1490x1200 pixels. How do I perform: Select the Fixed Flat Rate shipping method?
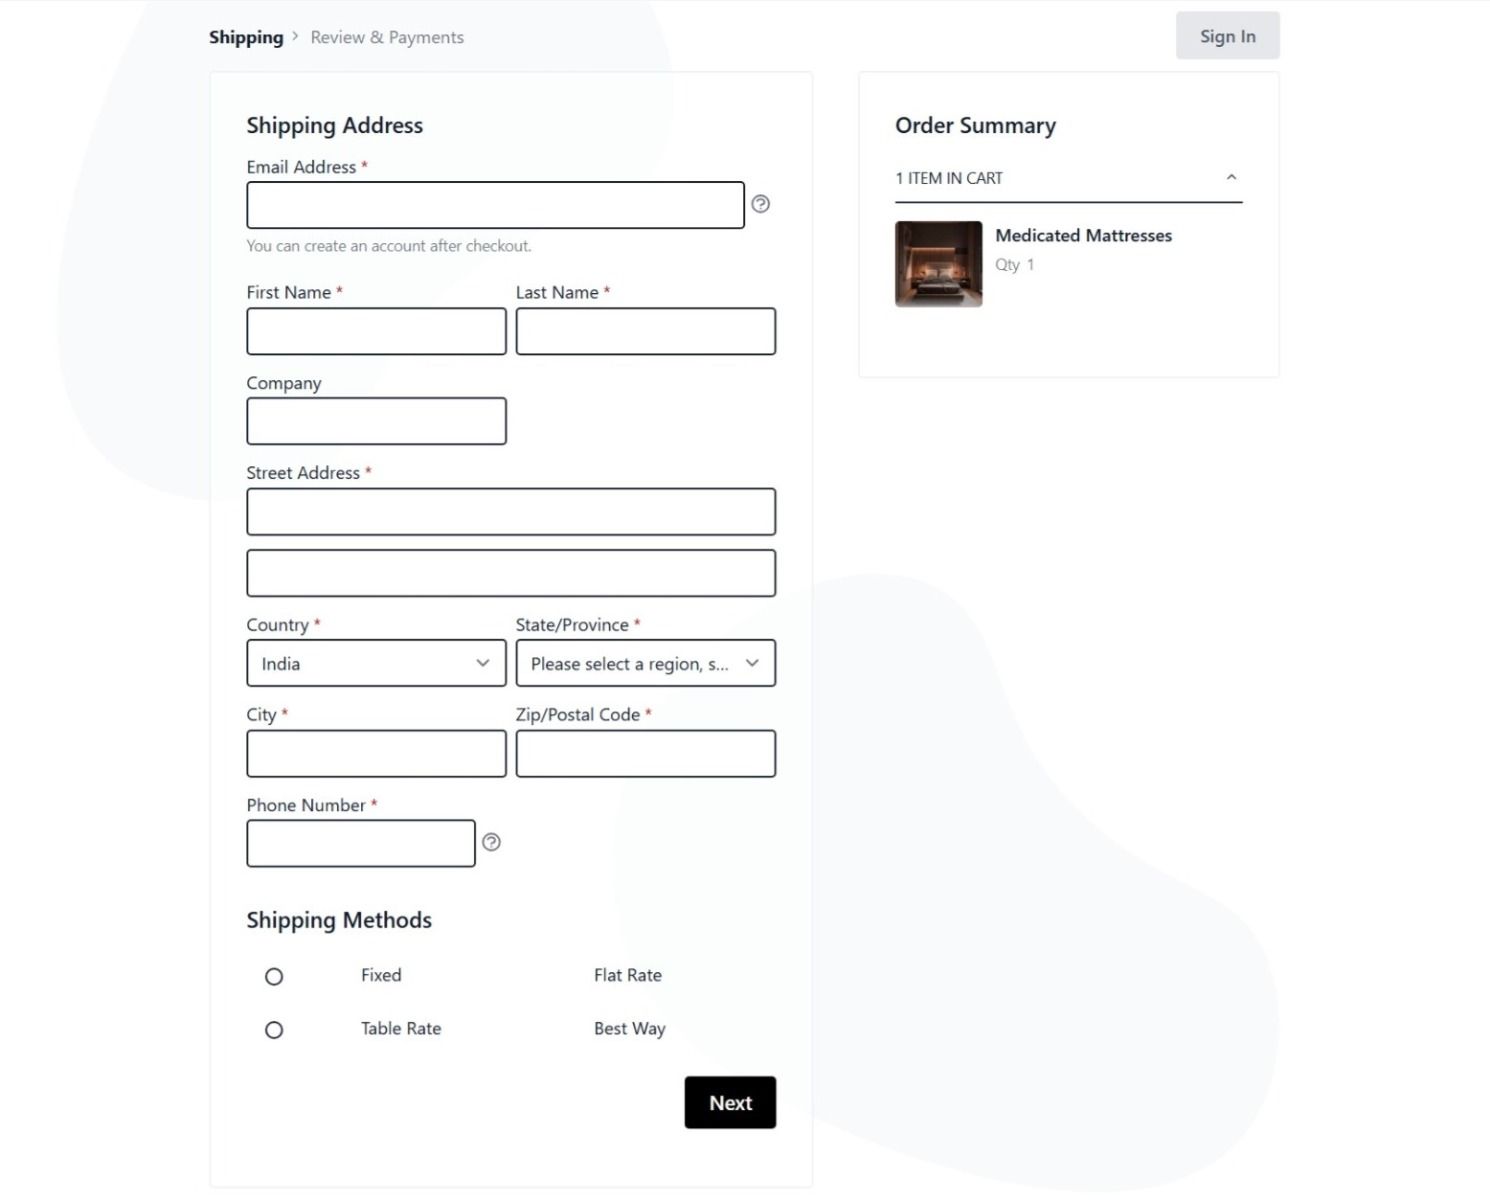click(274, 976)
